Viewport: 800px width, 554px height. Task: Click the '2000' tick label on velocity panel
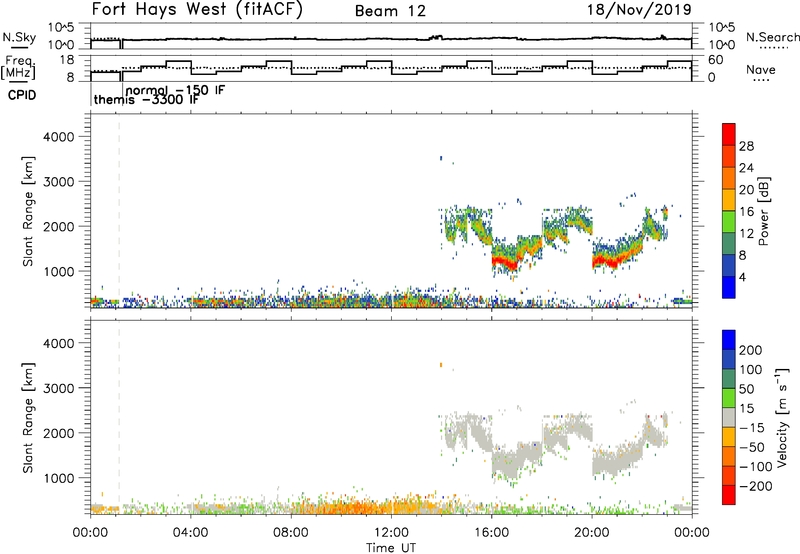[58, 433]
